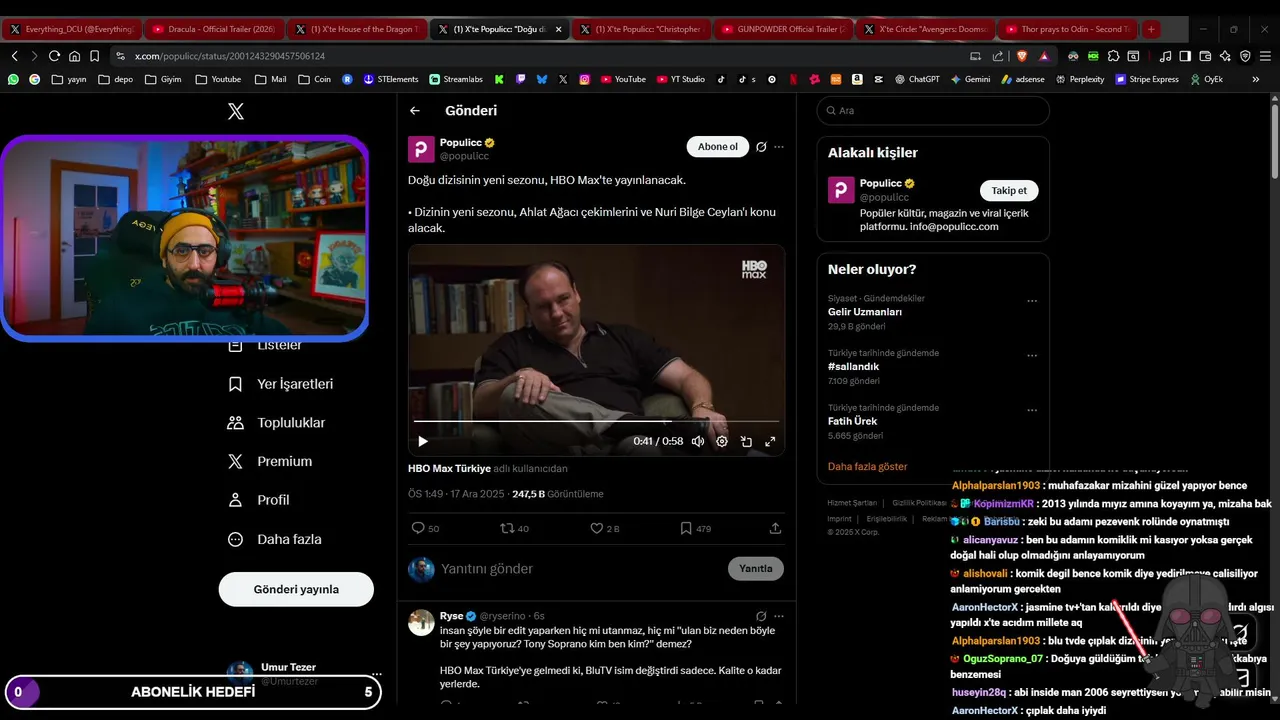
Task: Click the Yanıtla reply button
Action: pos(756,568)
